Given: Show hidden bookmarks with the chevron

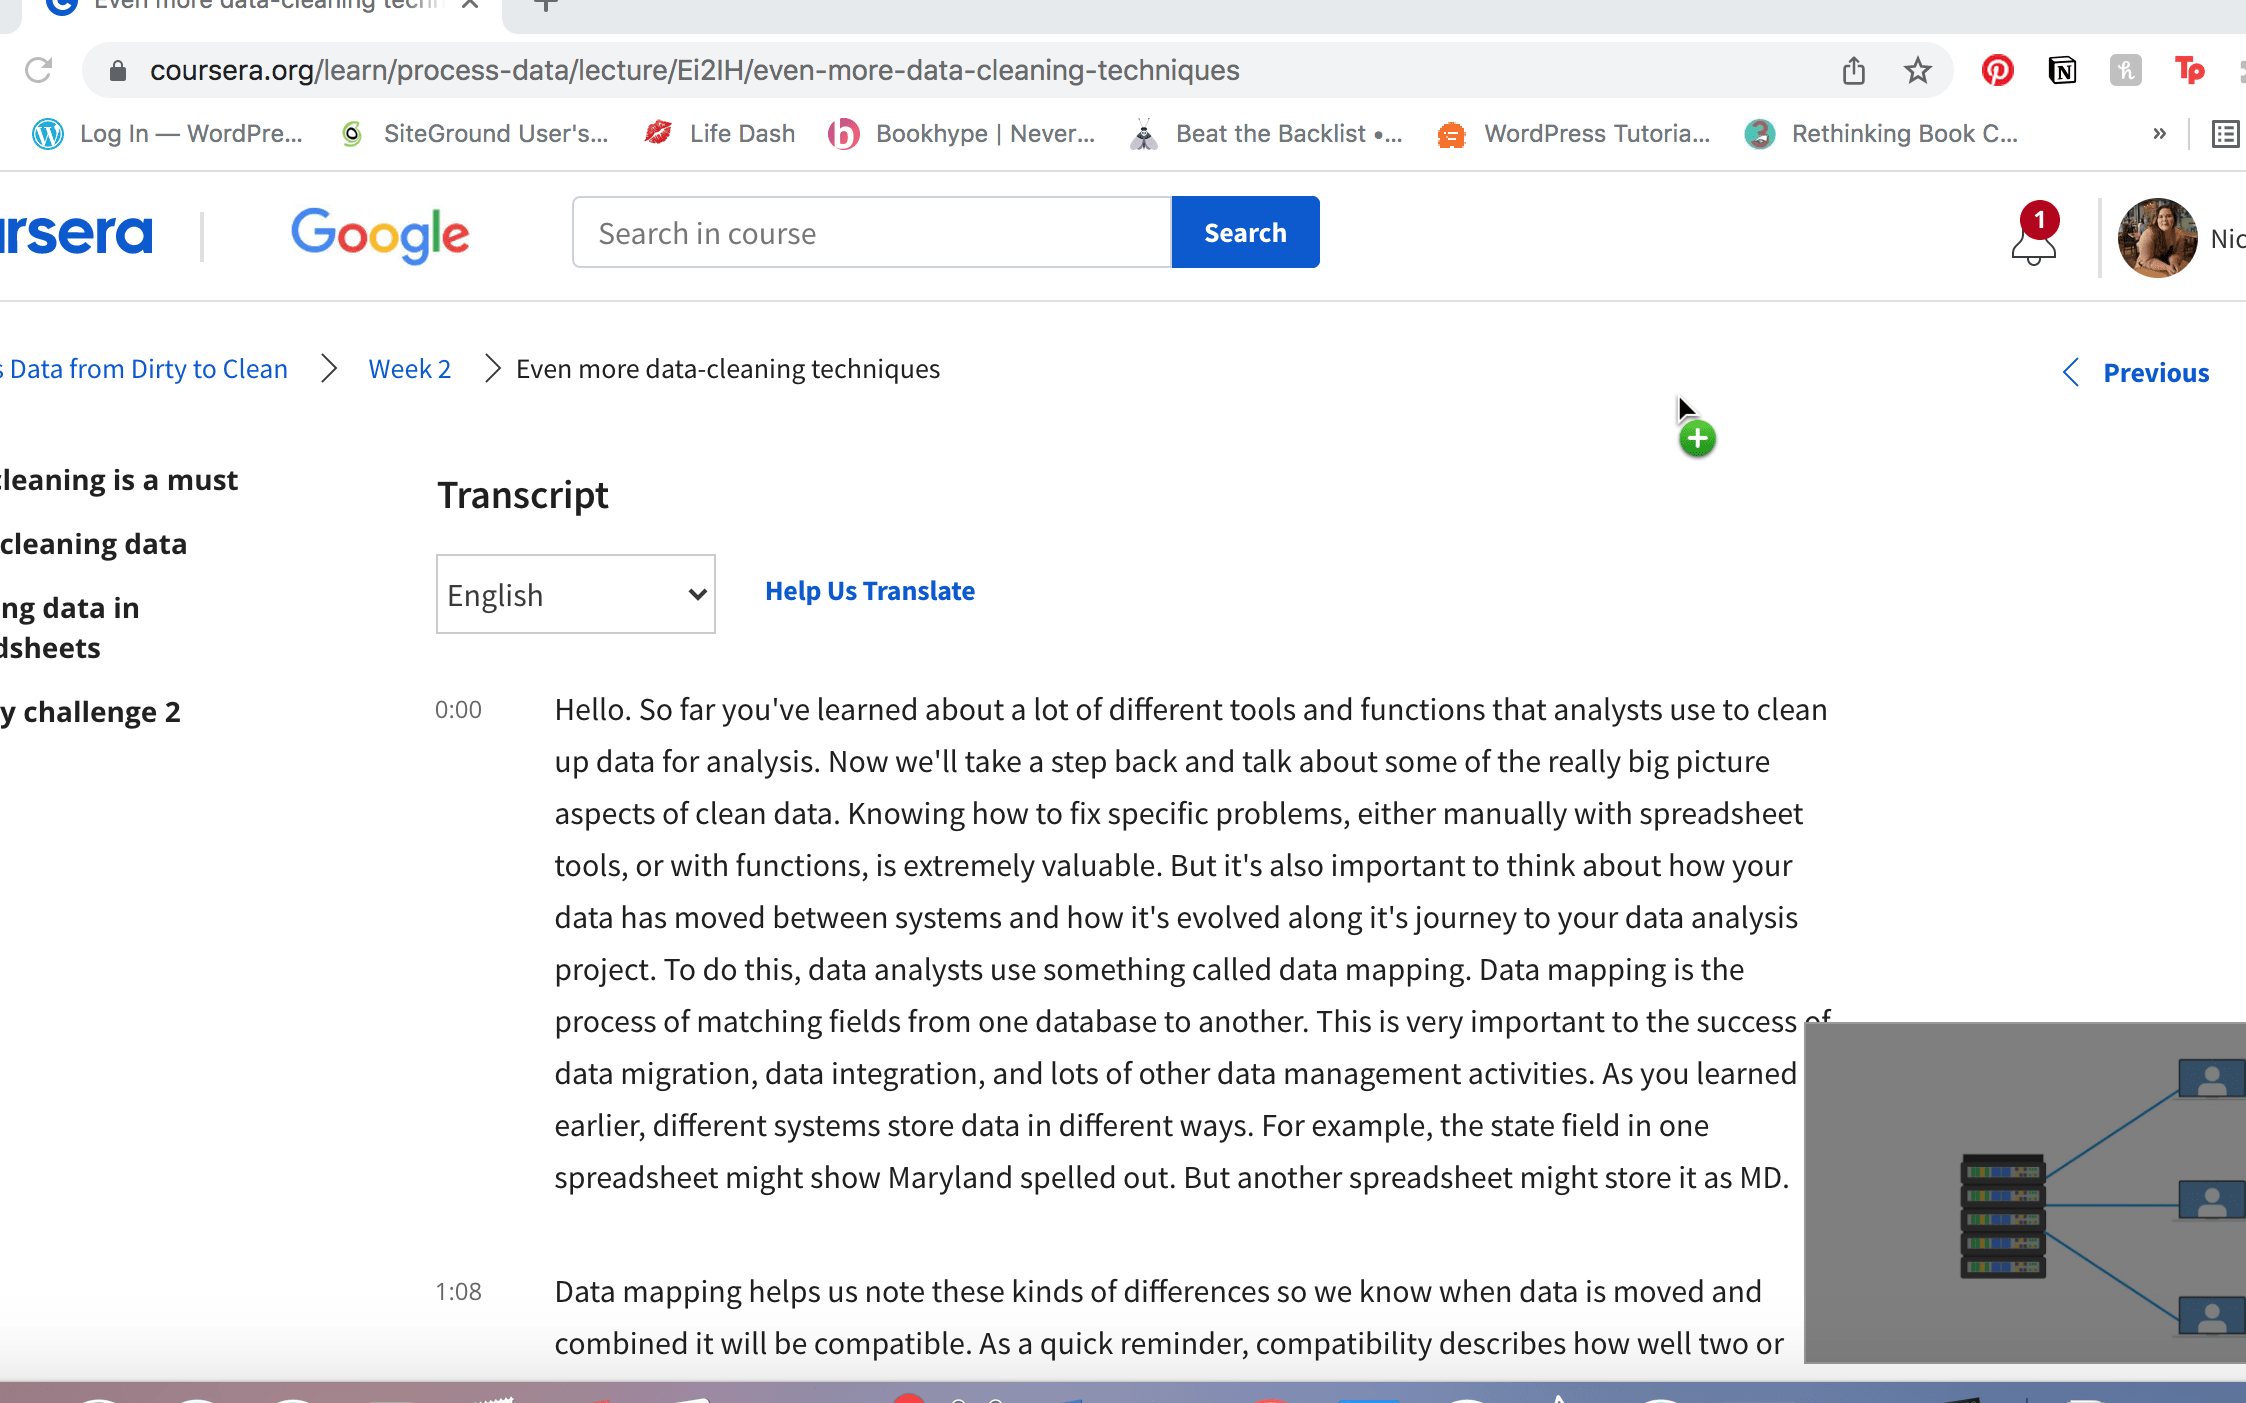Looking at the screenshot, I should pyautogui.click(x=2160, y=133).
